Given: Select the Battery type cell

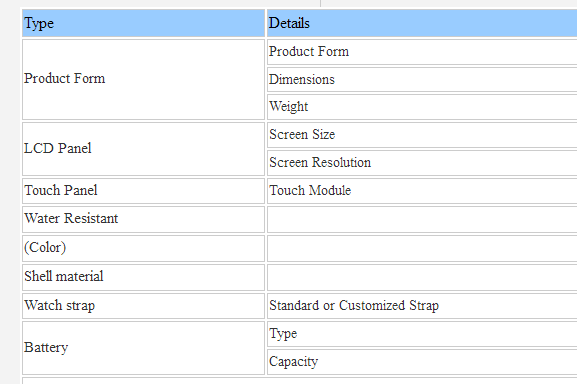Looking at the screenshot, I should [x=144, y=348].
